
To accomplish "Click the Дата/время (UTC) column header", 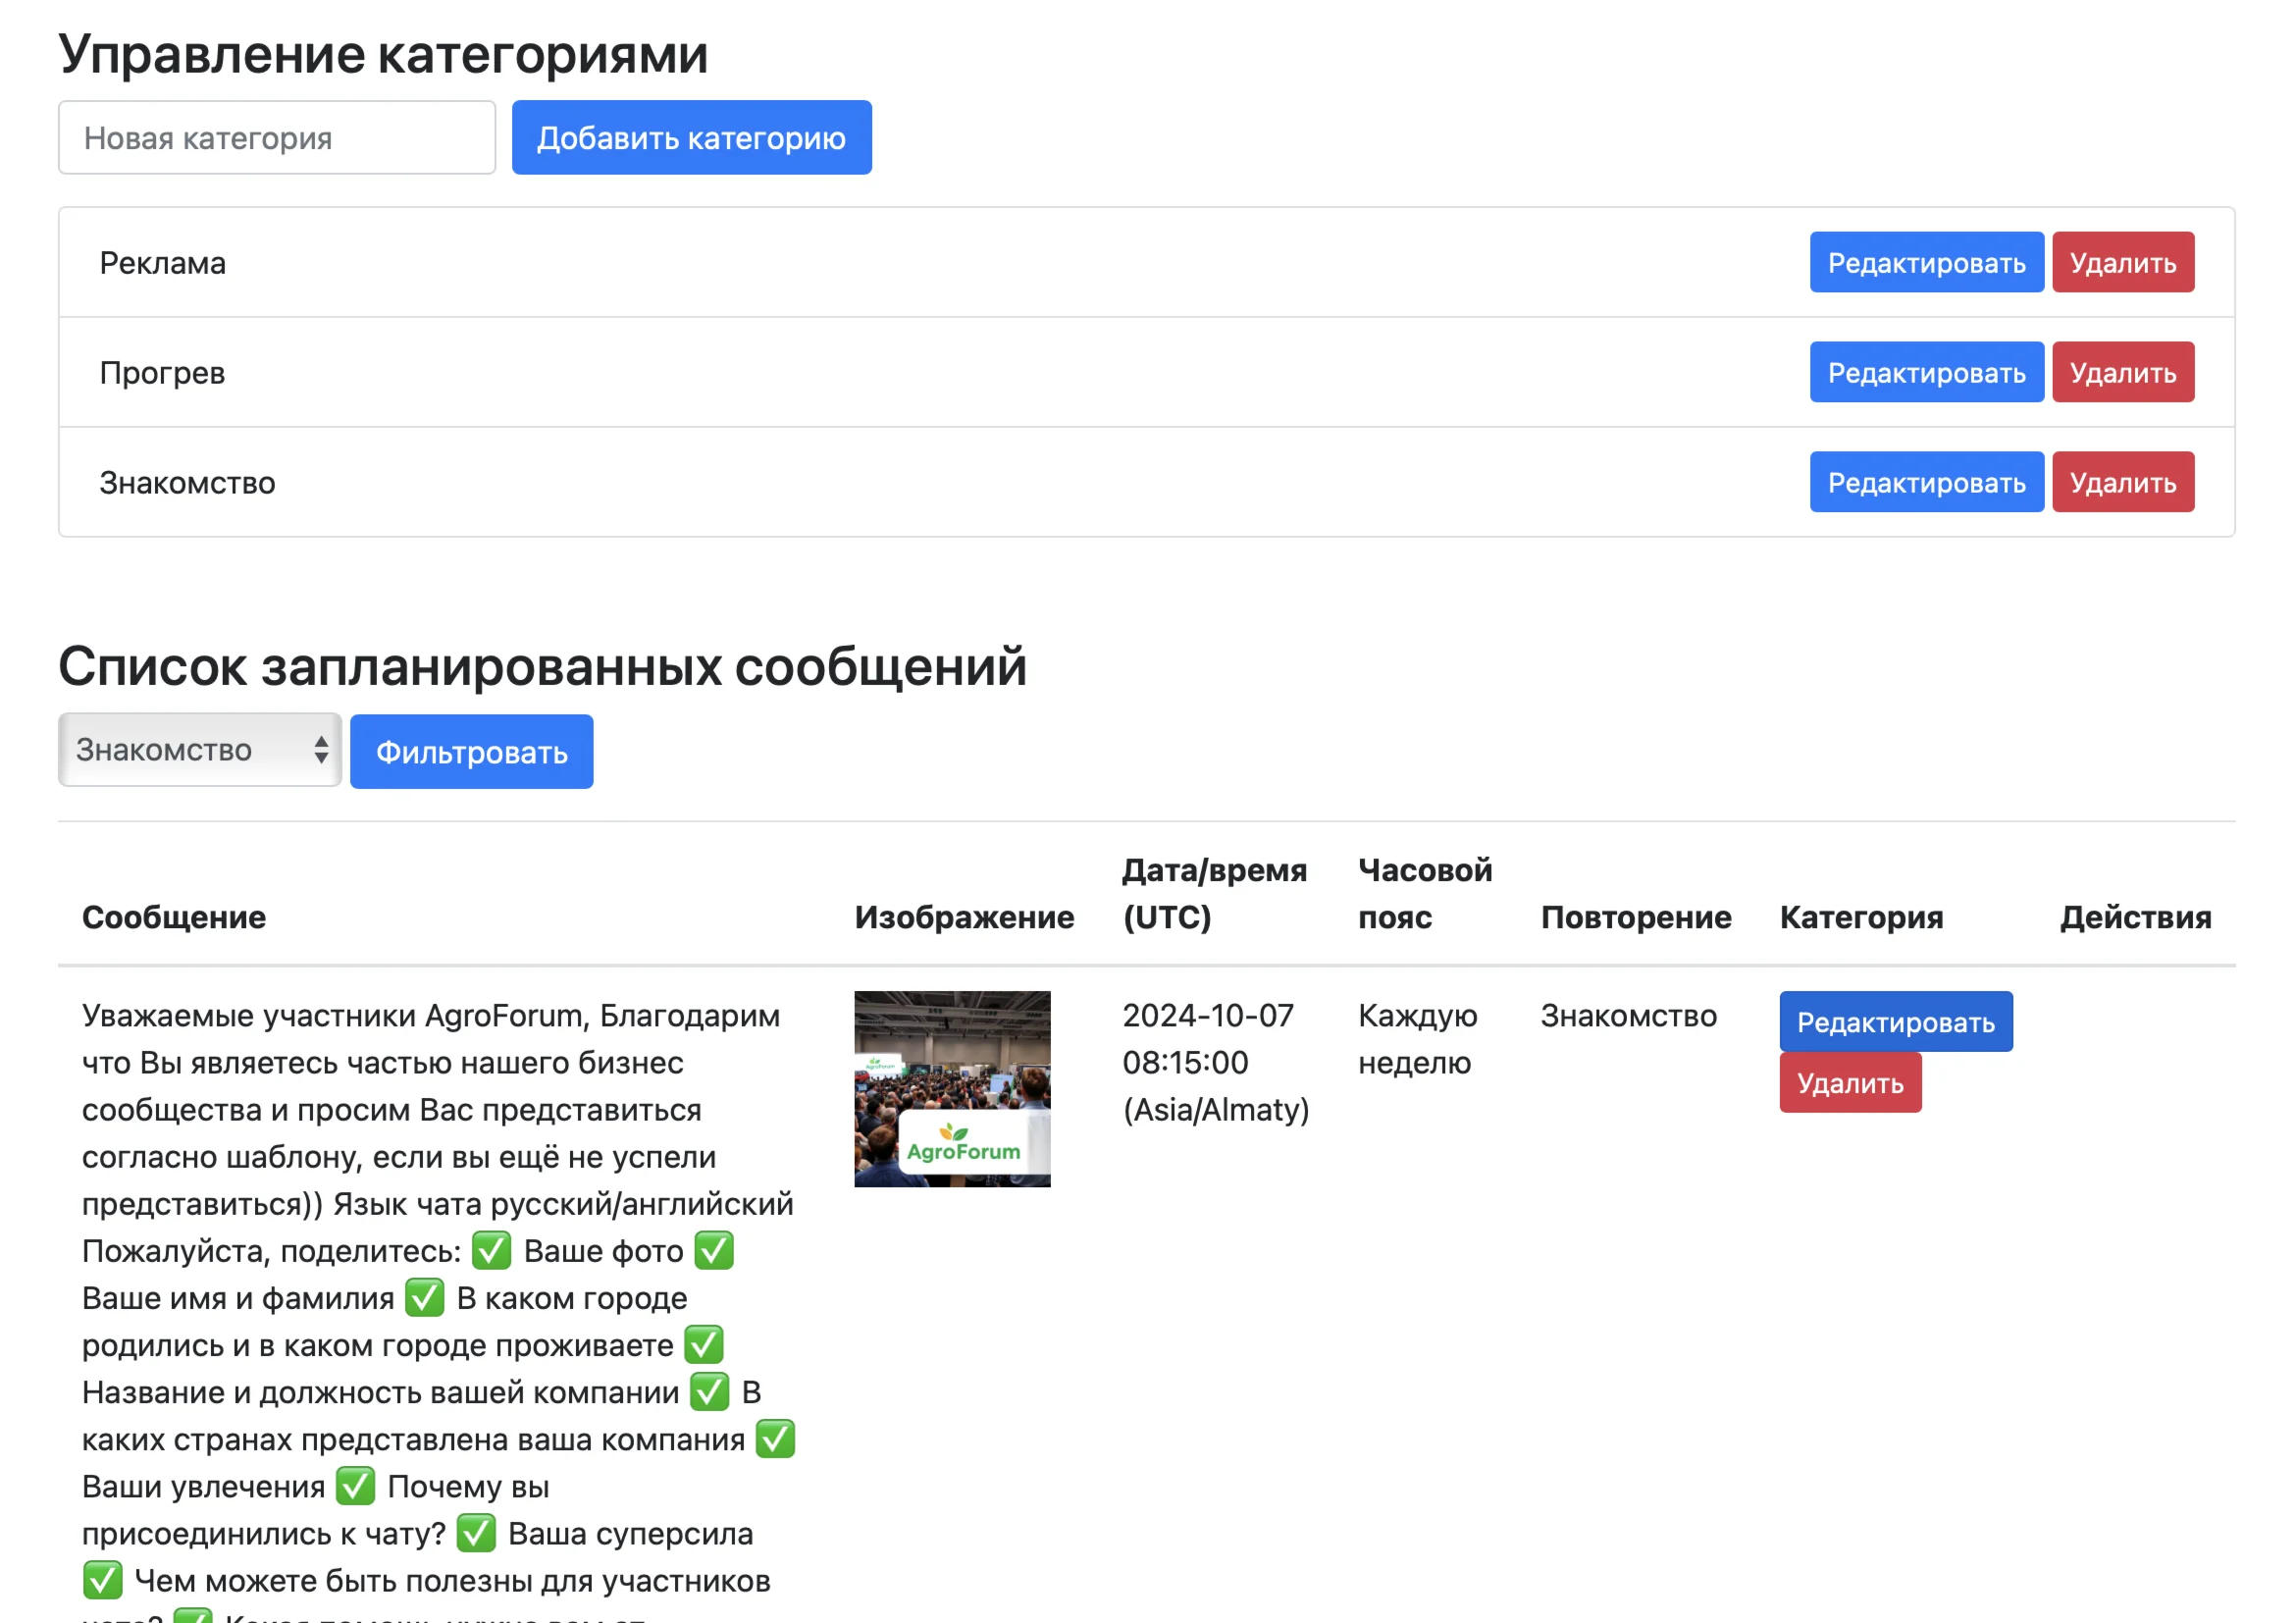I will pos(1213,893).
